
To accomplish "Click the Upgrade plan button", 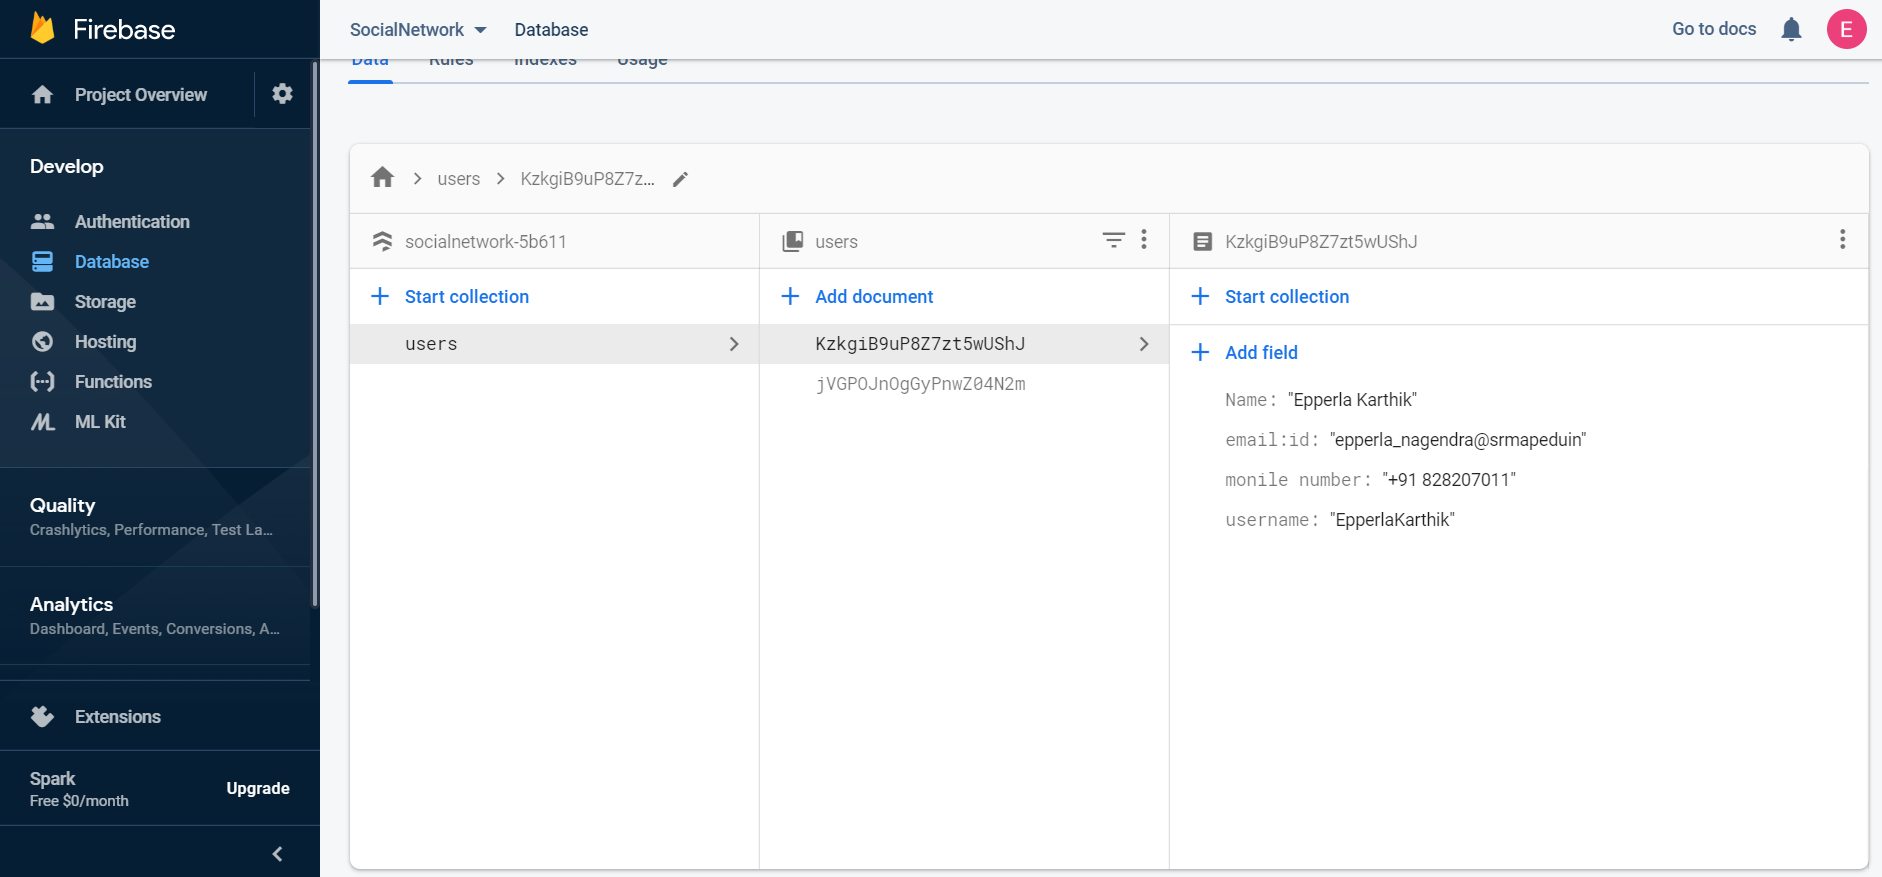I will [x=258, y=789].
